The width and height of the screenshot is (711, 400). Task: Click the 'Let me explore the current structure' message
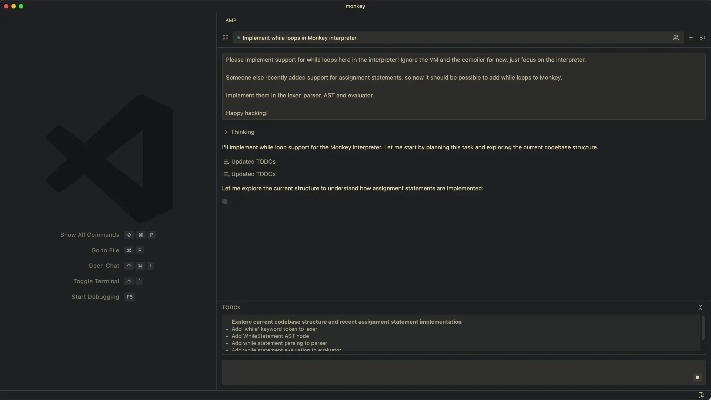pos(352,188)
